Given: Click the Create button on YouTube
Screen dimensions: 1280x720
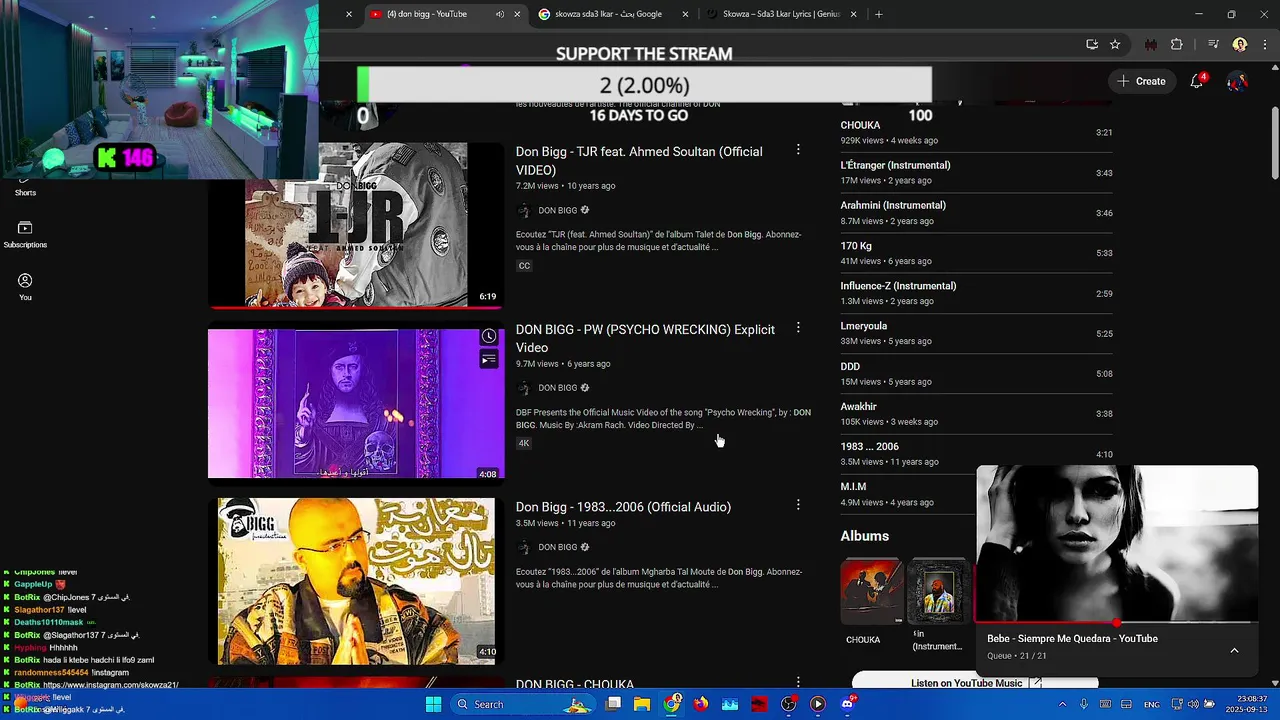Looking at the screenshot, I should pyautogui.click(x=1142, y=81).
